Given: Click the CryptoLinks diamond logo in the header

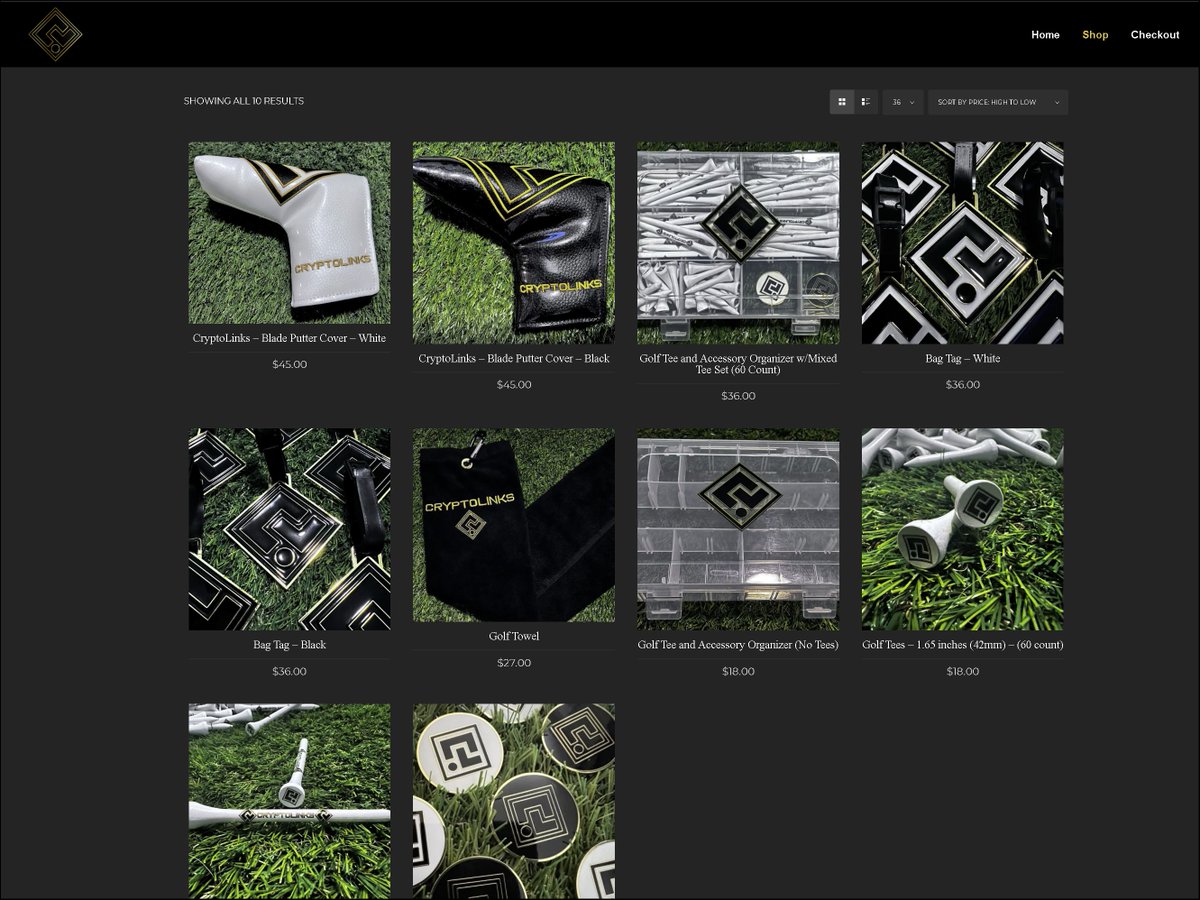Looking at the screenshot, I should tap(55, 34).
